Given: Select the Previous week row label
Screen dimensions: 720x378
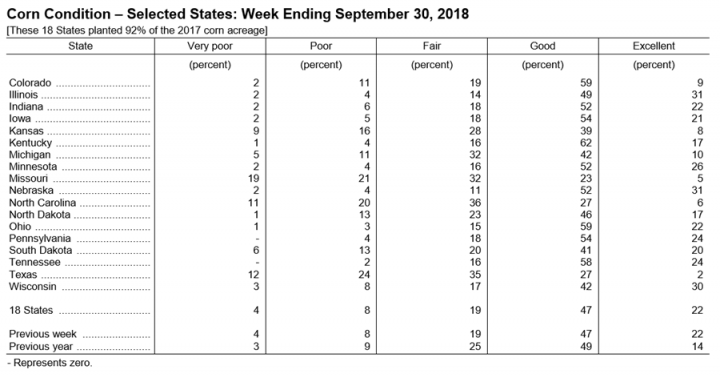Looking at the screenshot, I should (x=43, y=334).
